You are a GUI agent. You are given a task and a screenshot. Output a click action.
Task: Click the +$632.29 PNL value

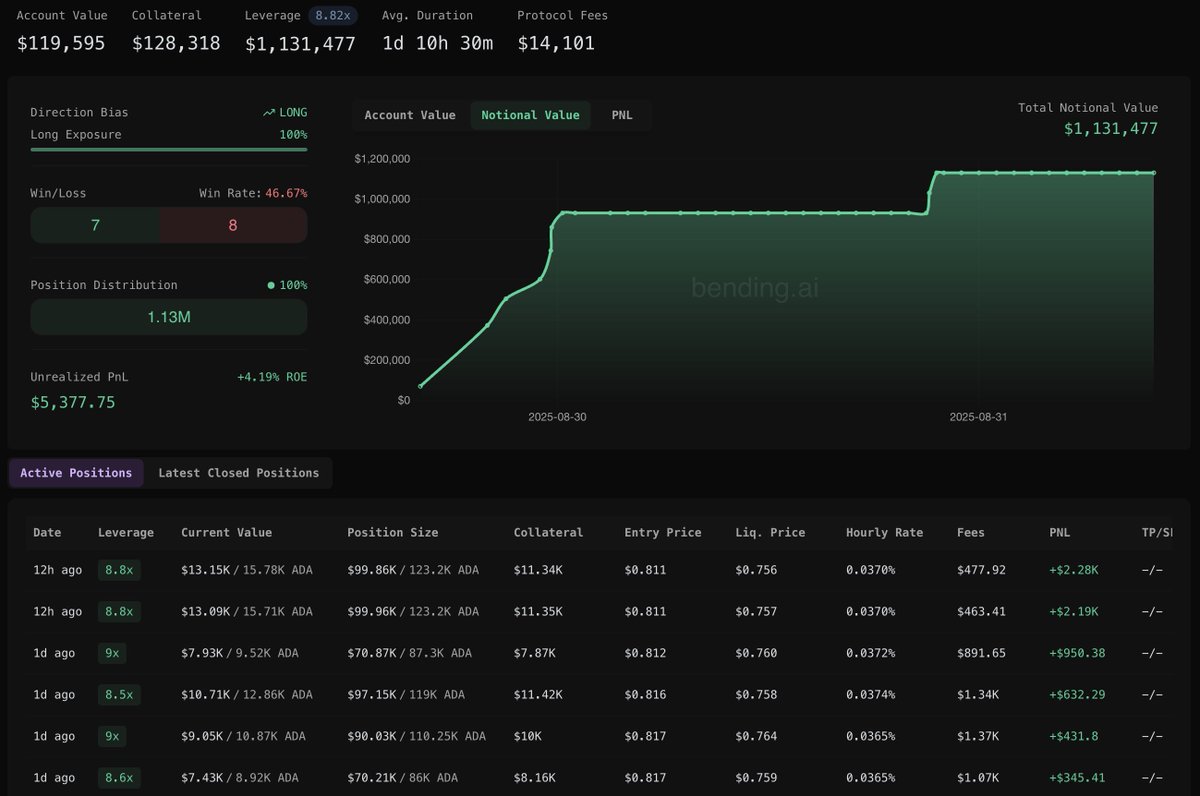(x=1079, y=694)
